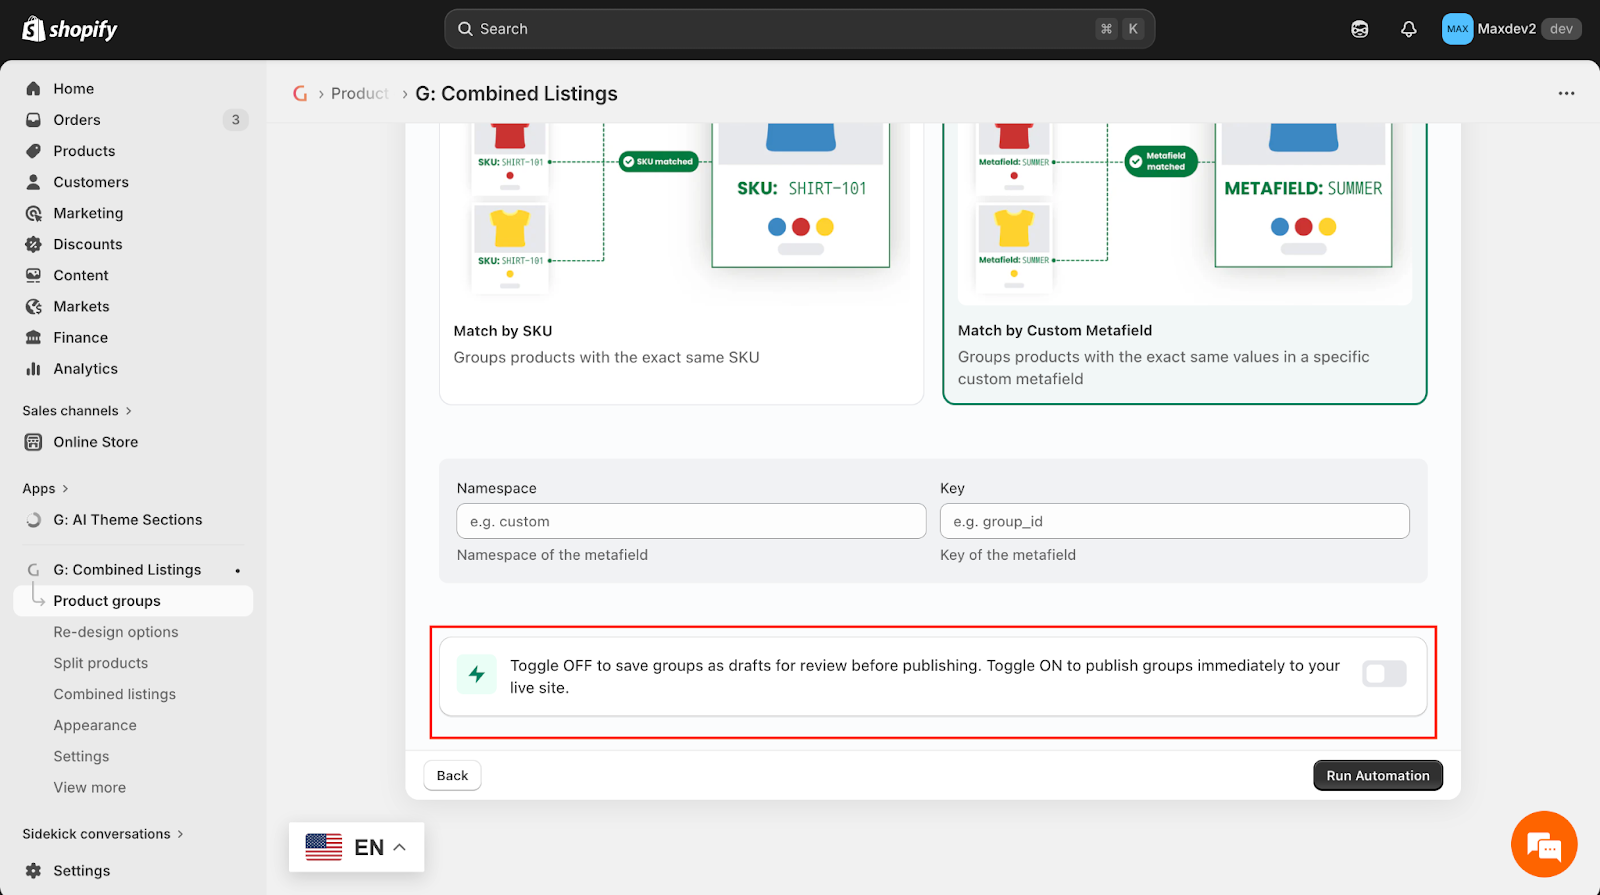Click Run Automation

pyautogui.click(x=1378, y=776)
